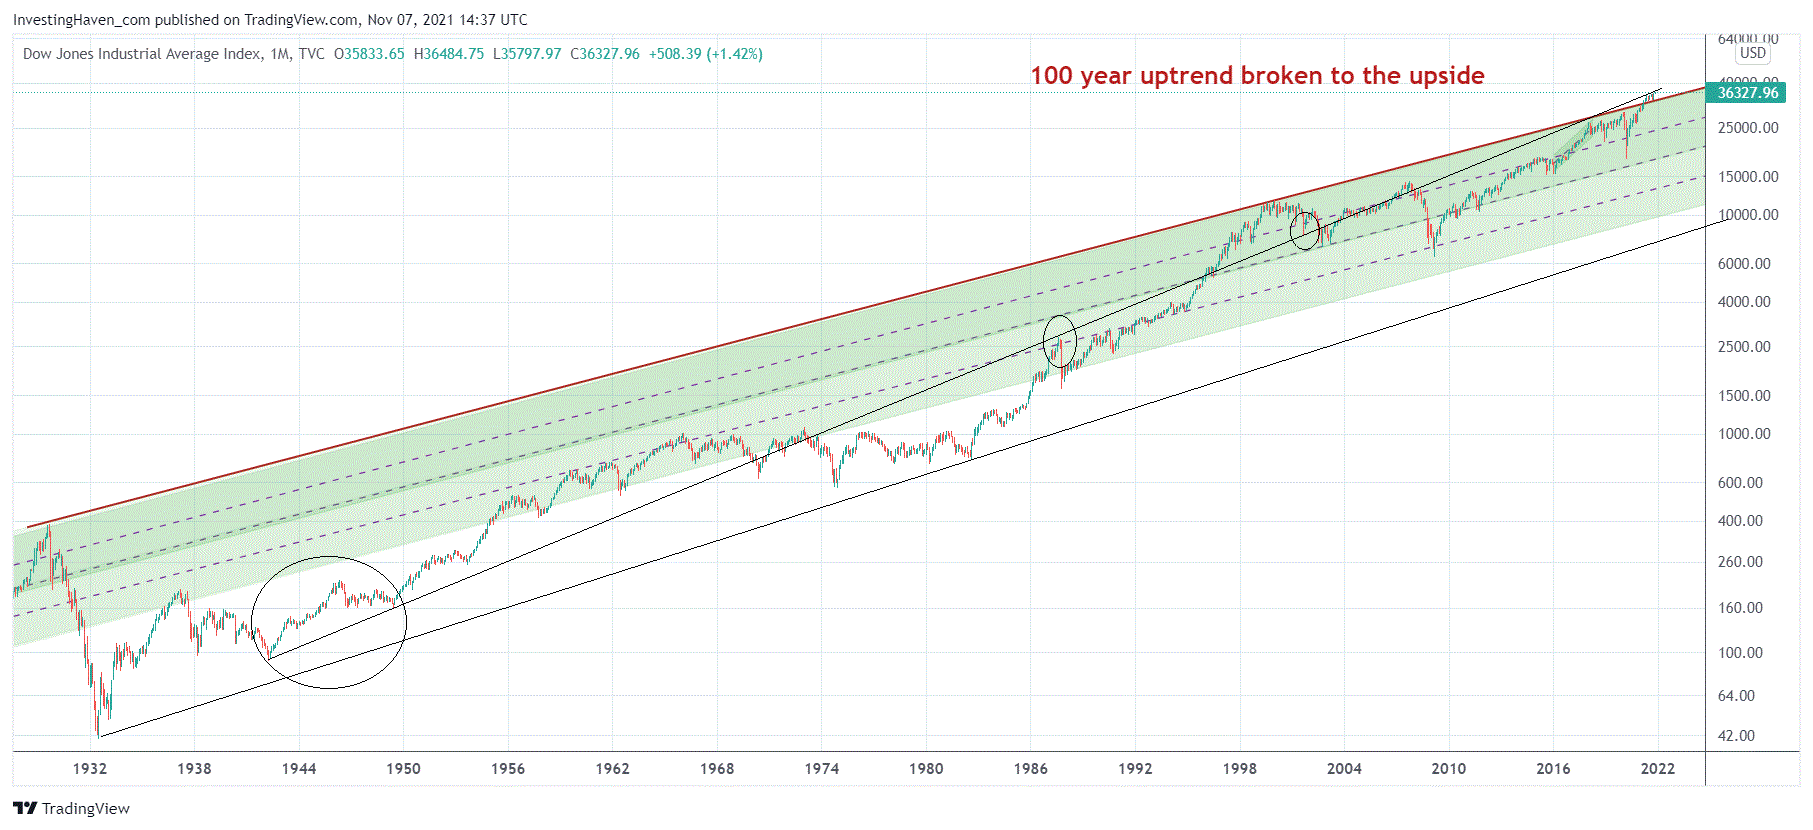Click the 42.00 price axis label
The width and height of the screenshot is (1813, 830).
click(1736, 736)
